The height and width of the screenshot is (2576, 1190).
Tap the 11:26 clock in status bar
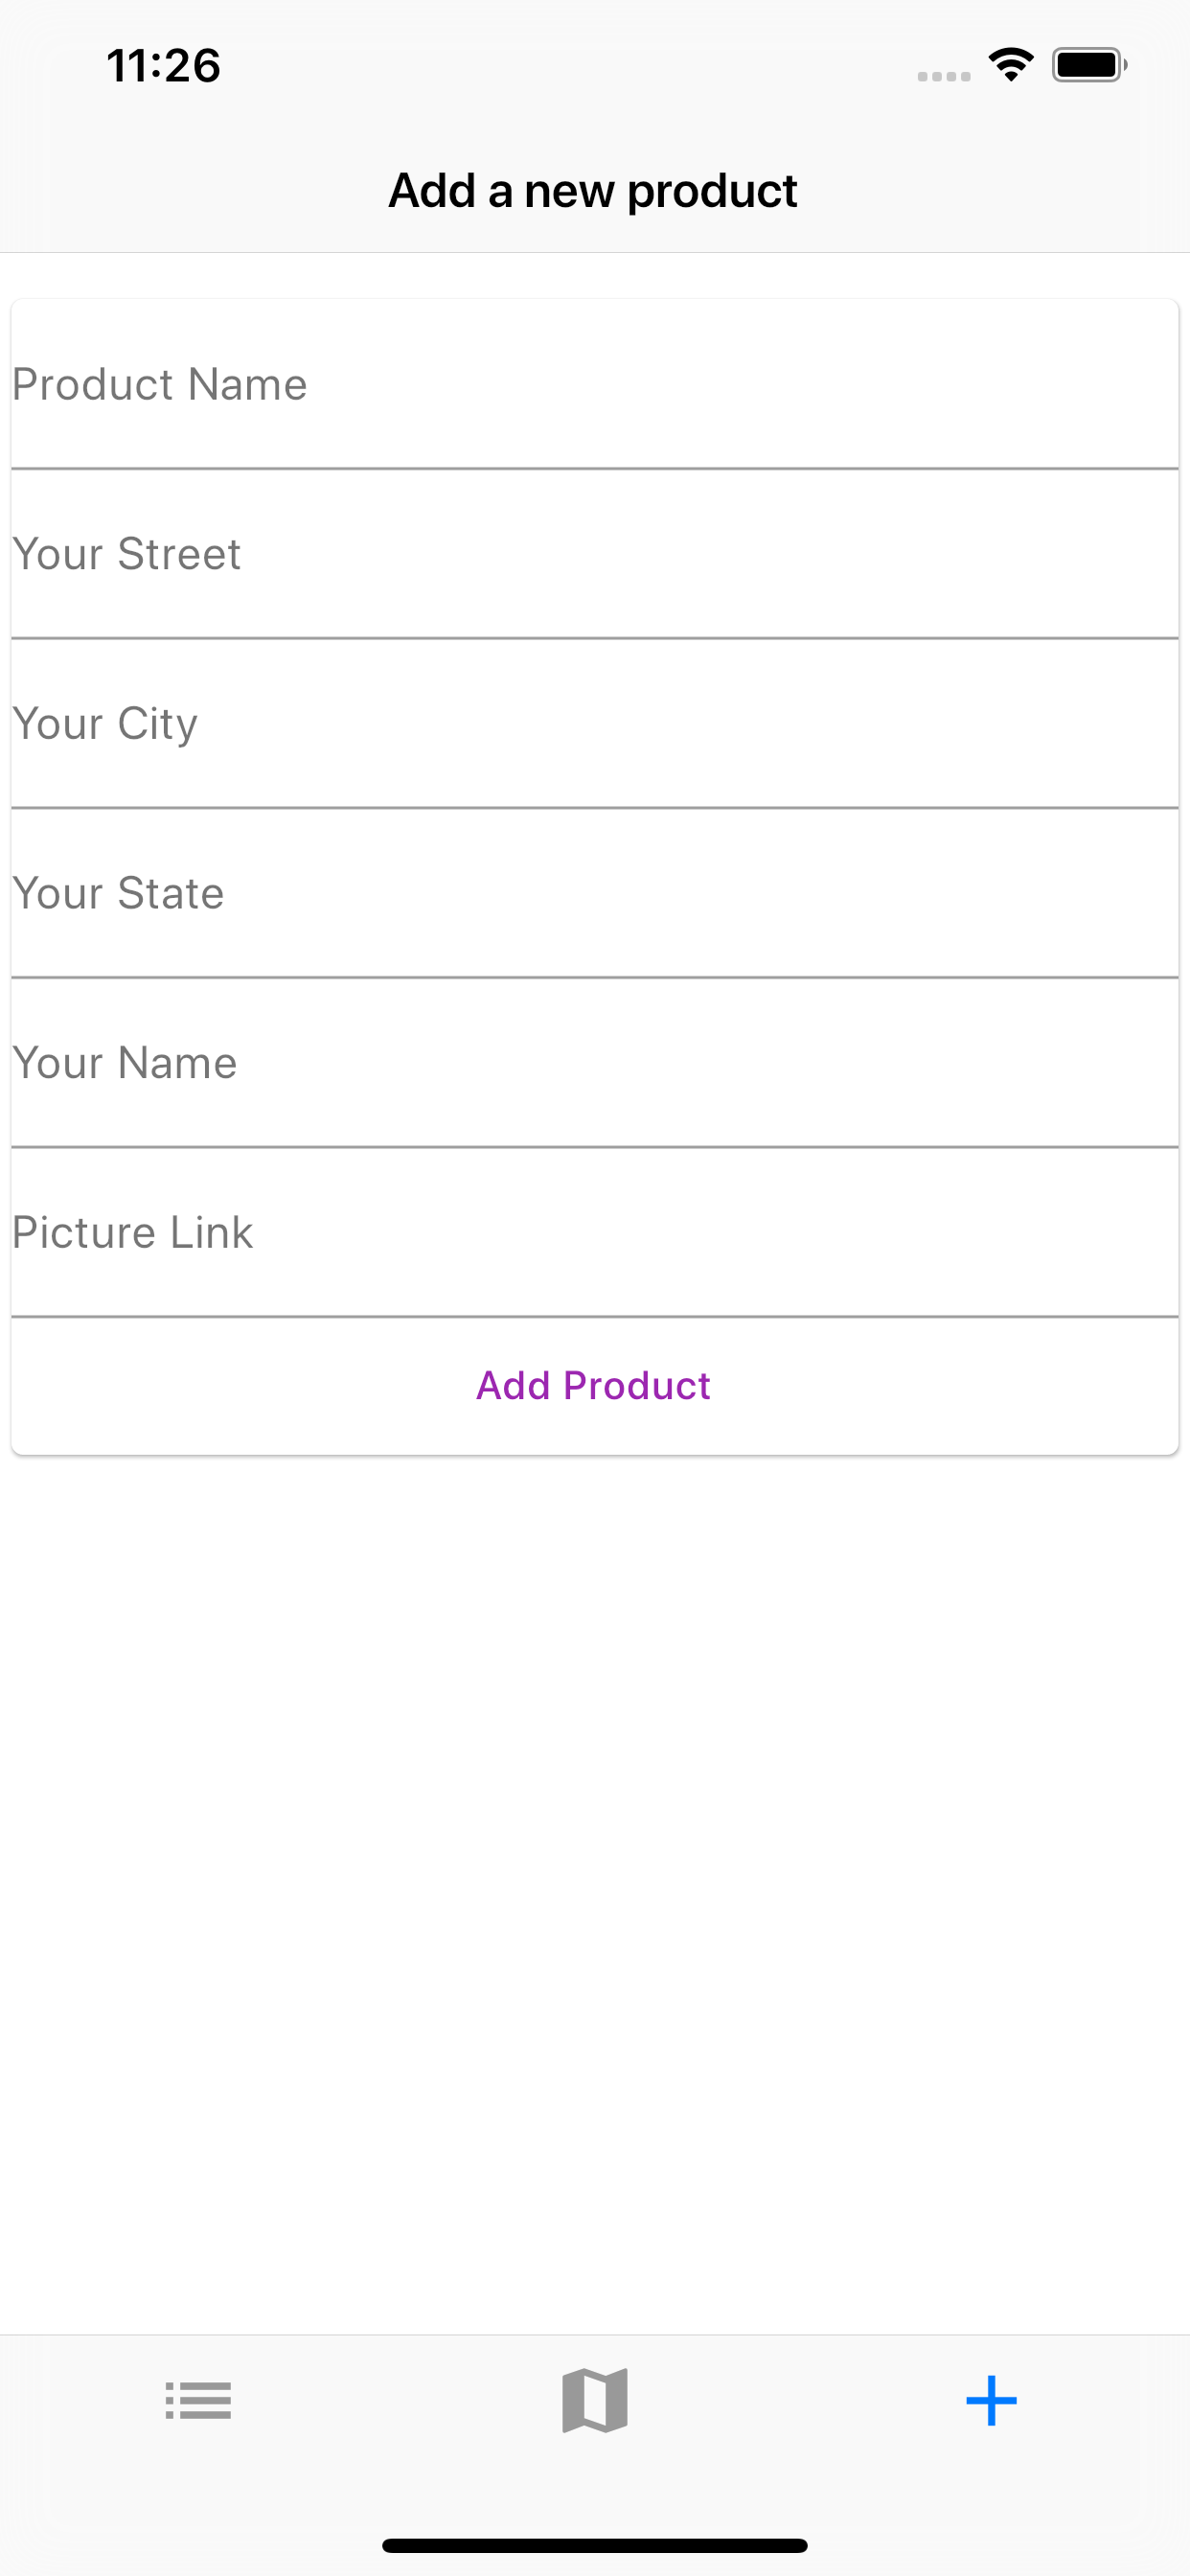click(163, 66)
